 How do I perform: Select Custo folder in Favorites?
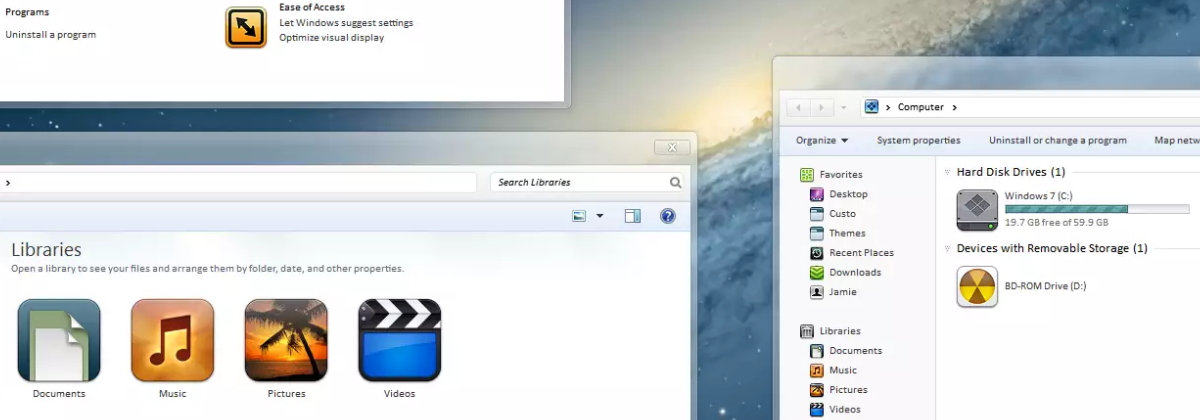tap(842, 213)
